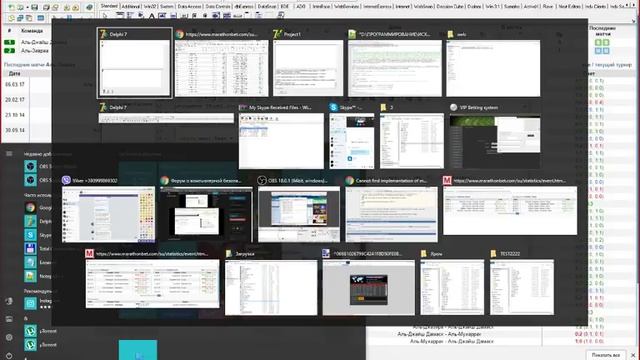Image resolution: width=640 pixels, height=360 pixels.
Task: Switch to the Standard palette tab in Delphi
Action: coord(109,6)
